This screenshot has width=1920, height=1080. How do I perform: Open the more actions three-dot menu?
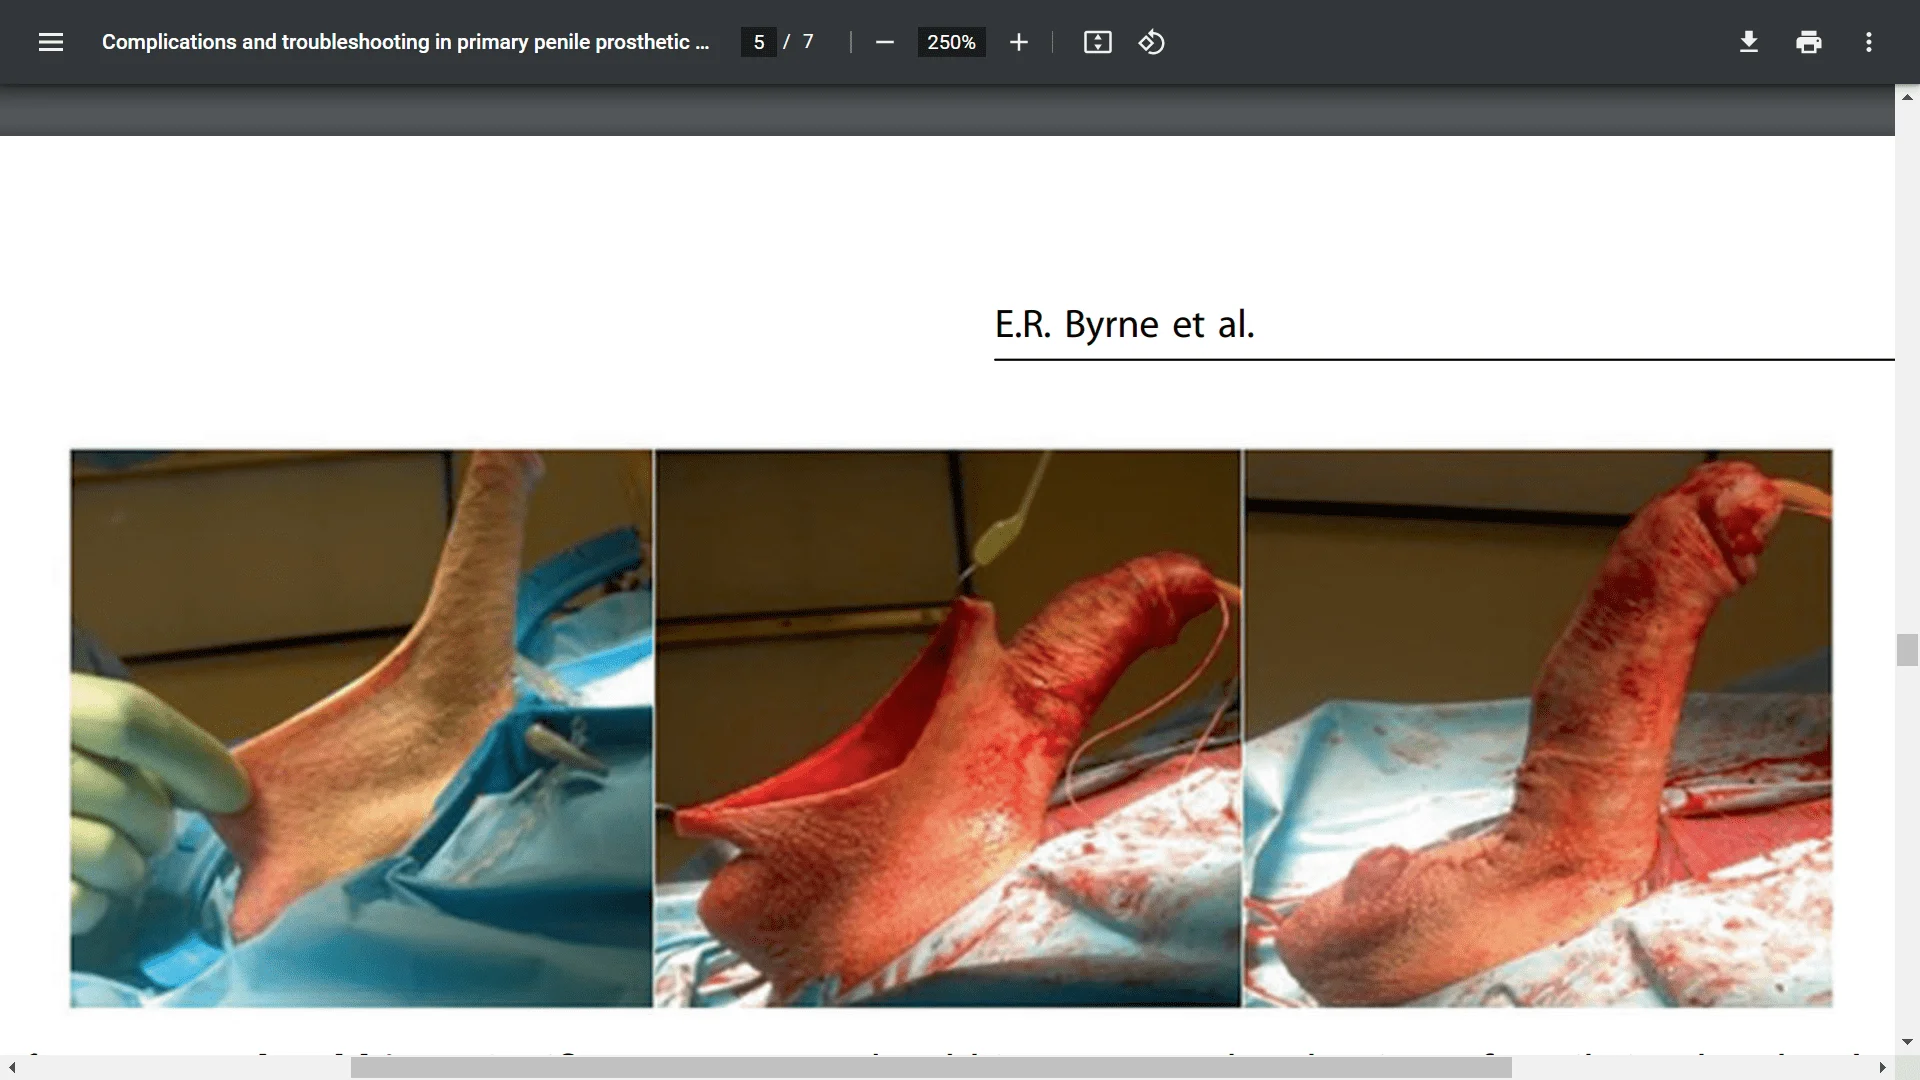[x=1869, y=42]
